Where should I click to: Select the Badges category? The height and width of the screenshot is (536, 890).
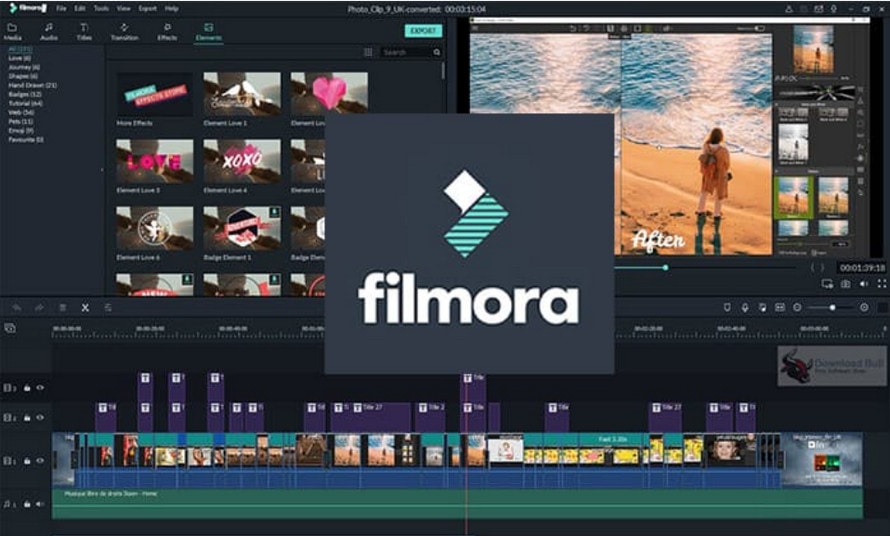tap(24, 94)
